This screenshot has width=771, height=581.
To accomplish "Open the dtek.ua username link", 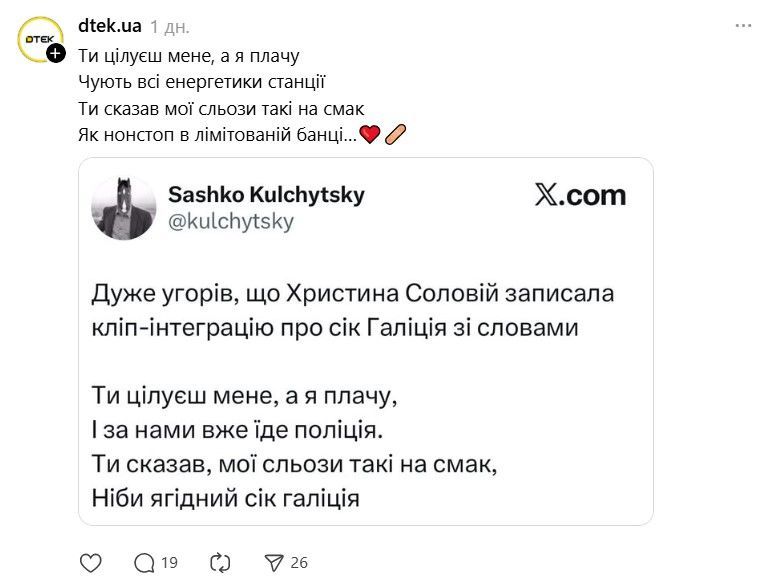I will (110, 25).
